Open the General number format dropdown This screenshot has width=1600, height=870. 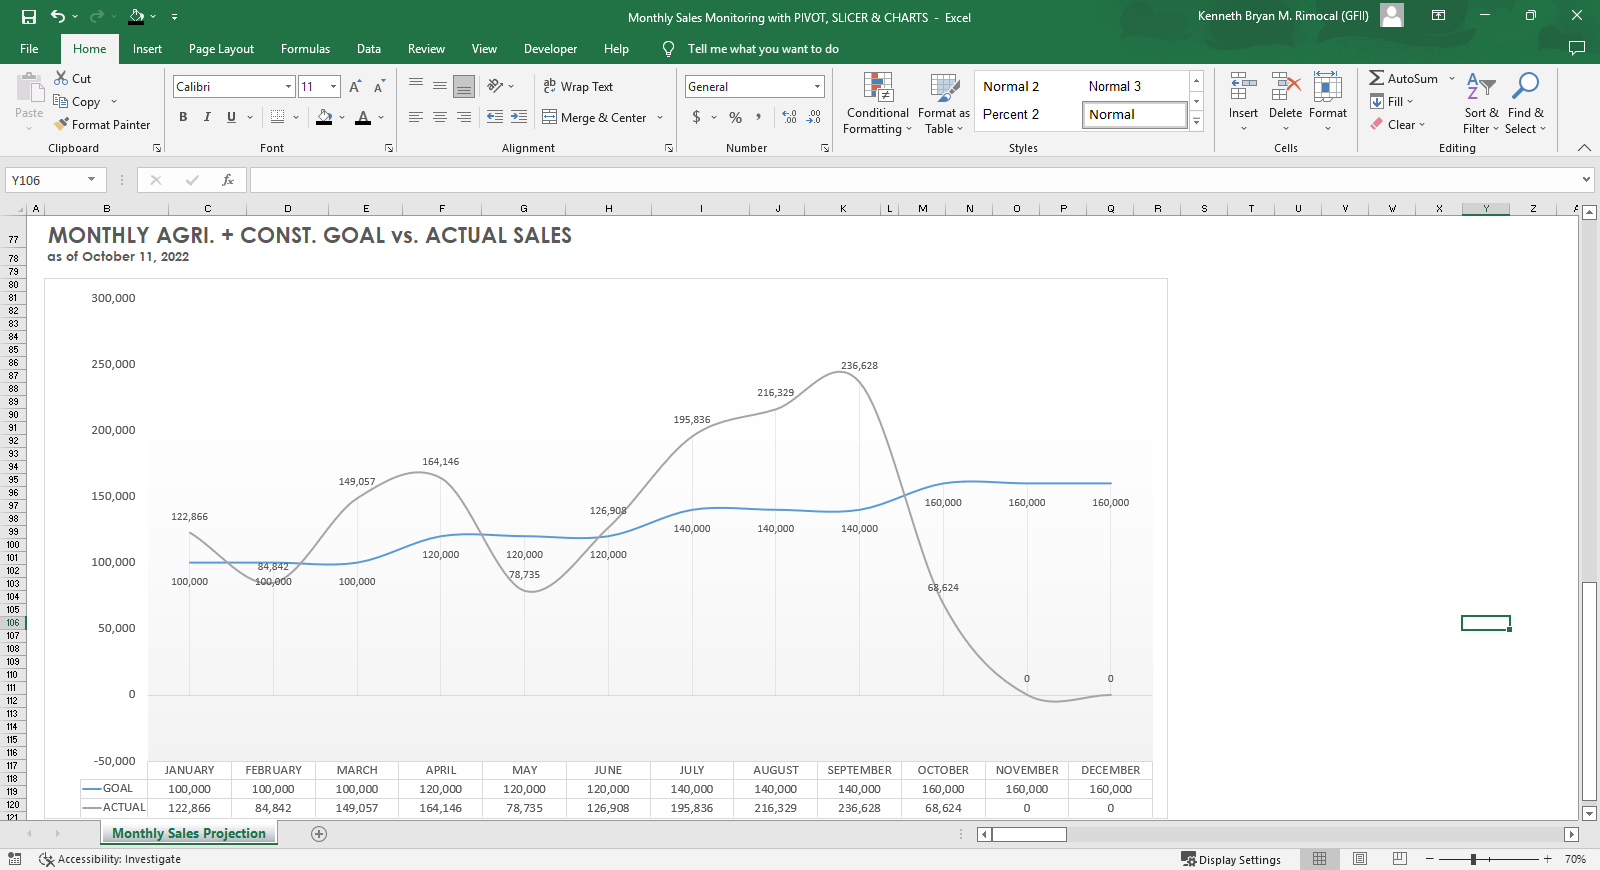pos(817,87)
